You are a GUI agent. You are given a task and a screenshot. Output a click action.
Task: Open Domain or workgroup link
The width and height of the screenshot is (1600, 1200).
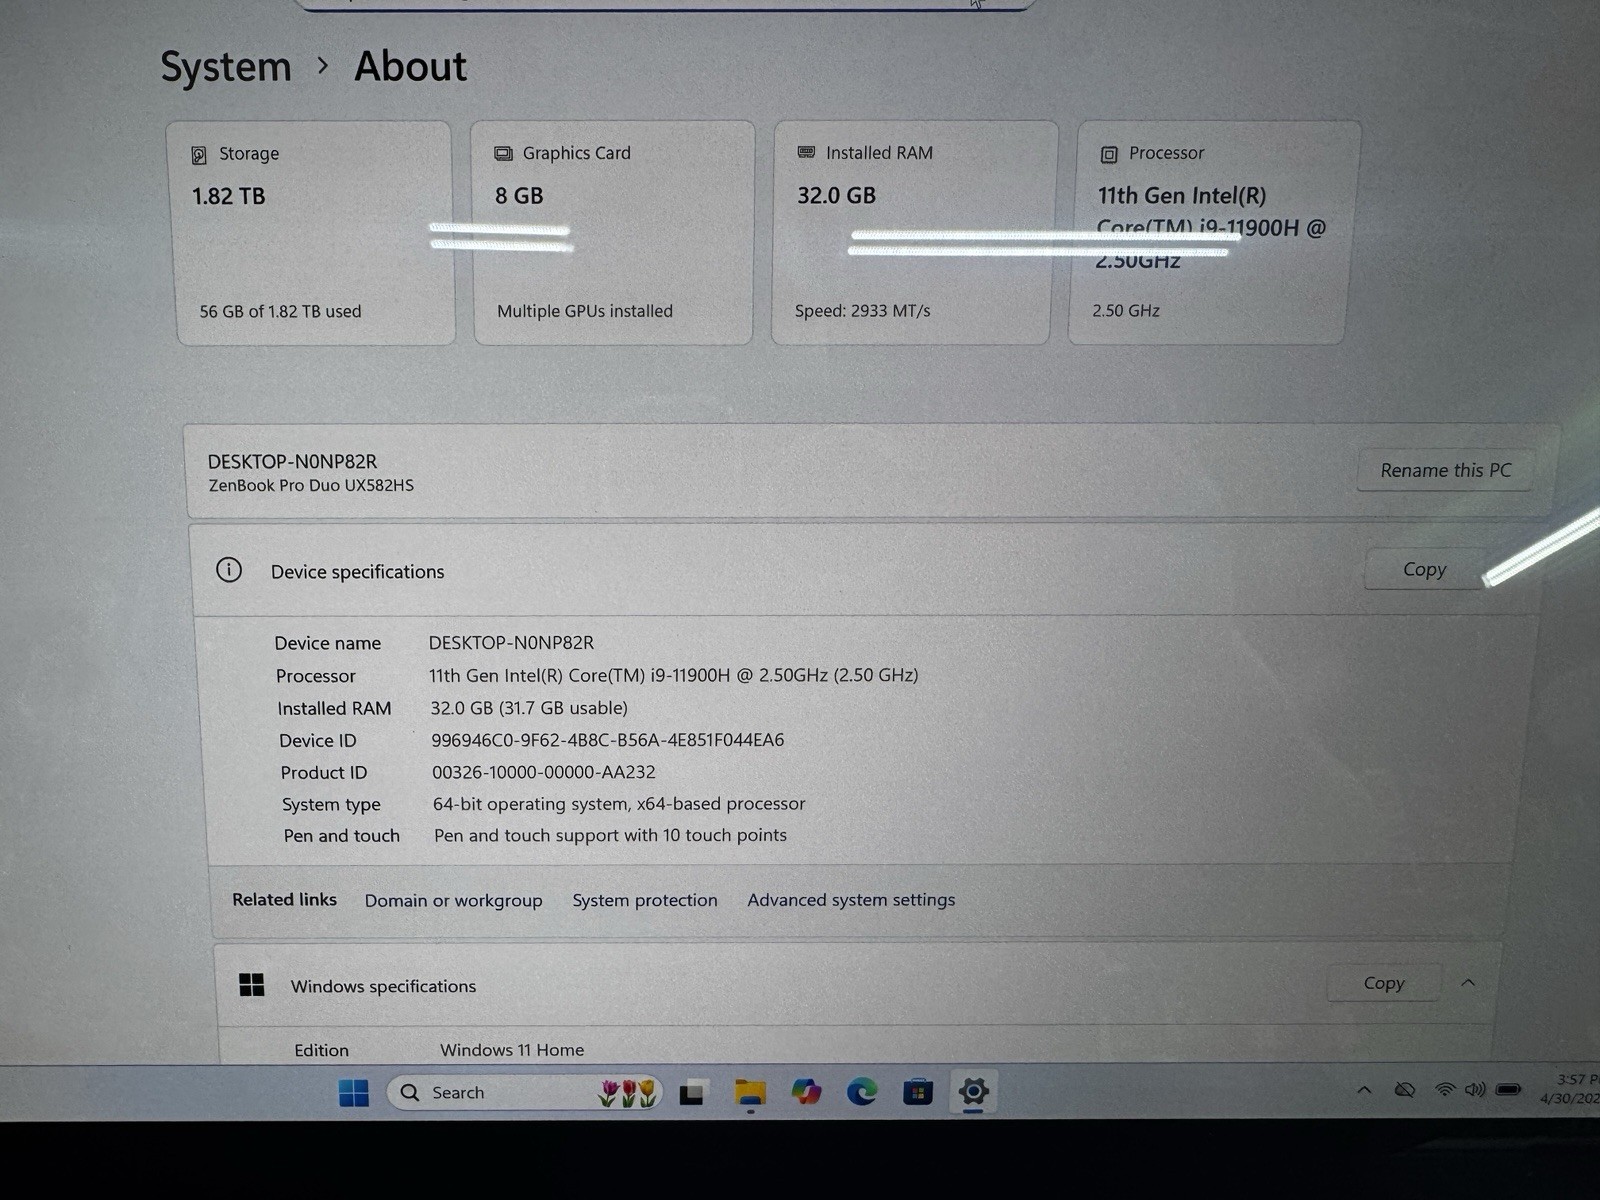click(453, 900)
